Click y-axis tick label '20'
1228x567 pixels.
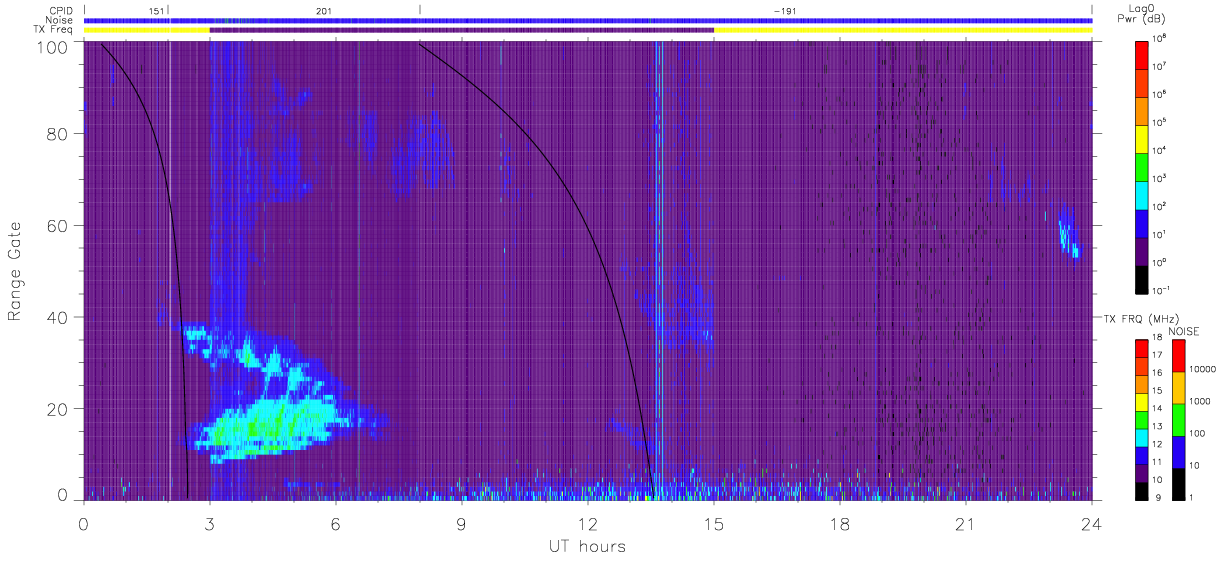tap(57, 409)
